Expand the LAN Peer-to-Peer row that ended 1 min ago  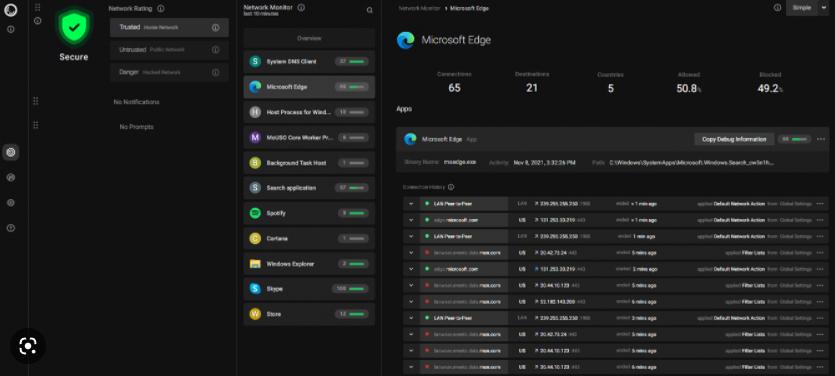(x=411, y=236)
